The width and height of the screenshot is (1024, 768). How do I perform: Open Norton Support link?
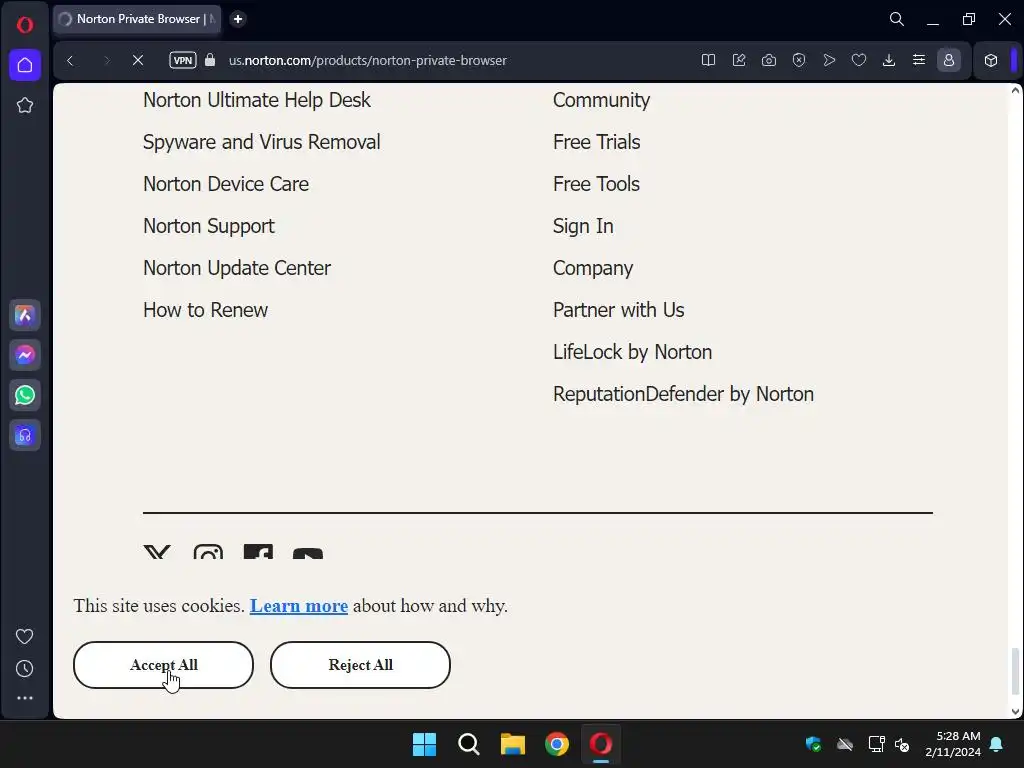(209, 226)
